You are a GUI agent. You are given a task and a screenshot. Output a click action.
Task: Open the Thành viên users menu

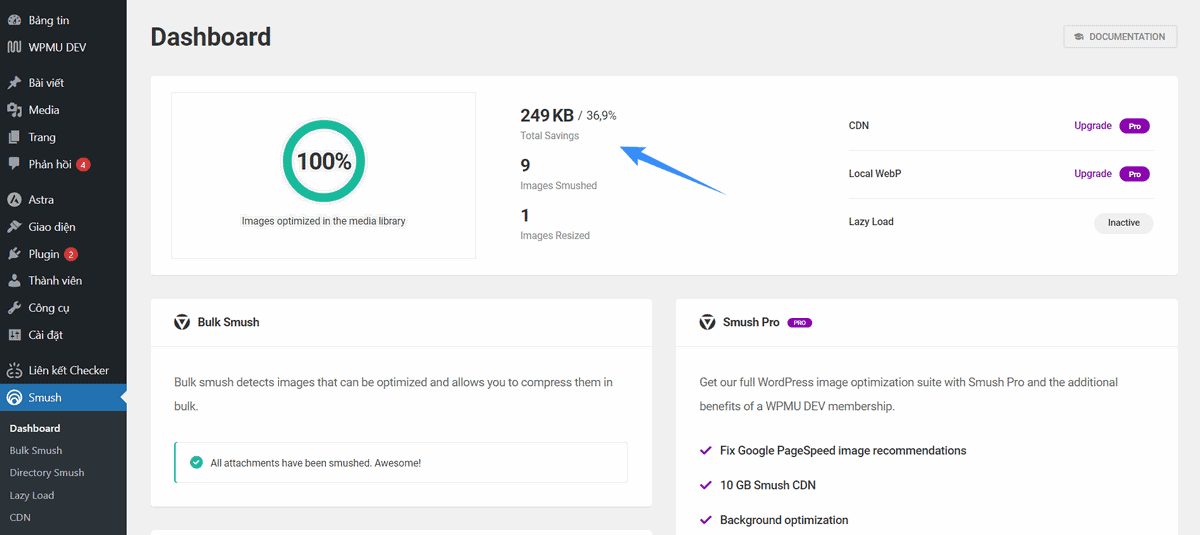pyautogui.click(x=63, y=281)
